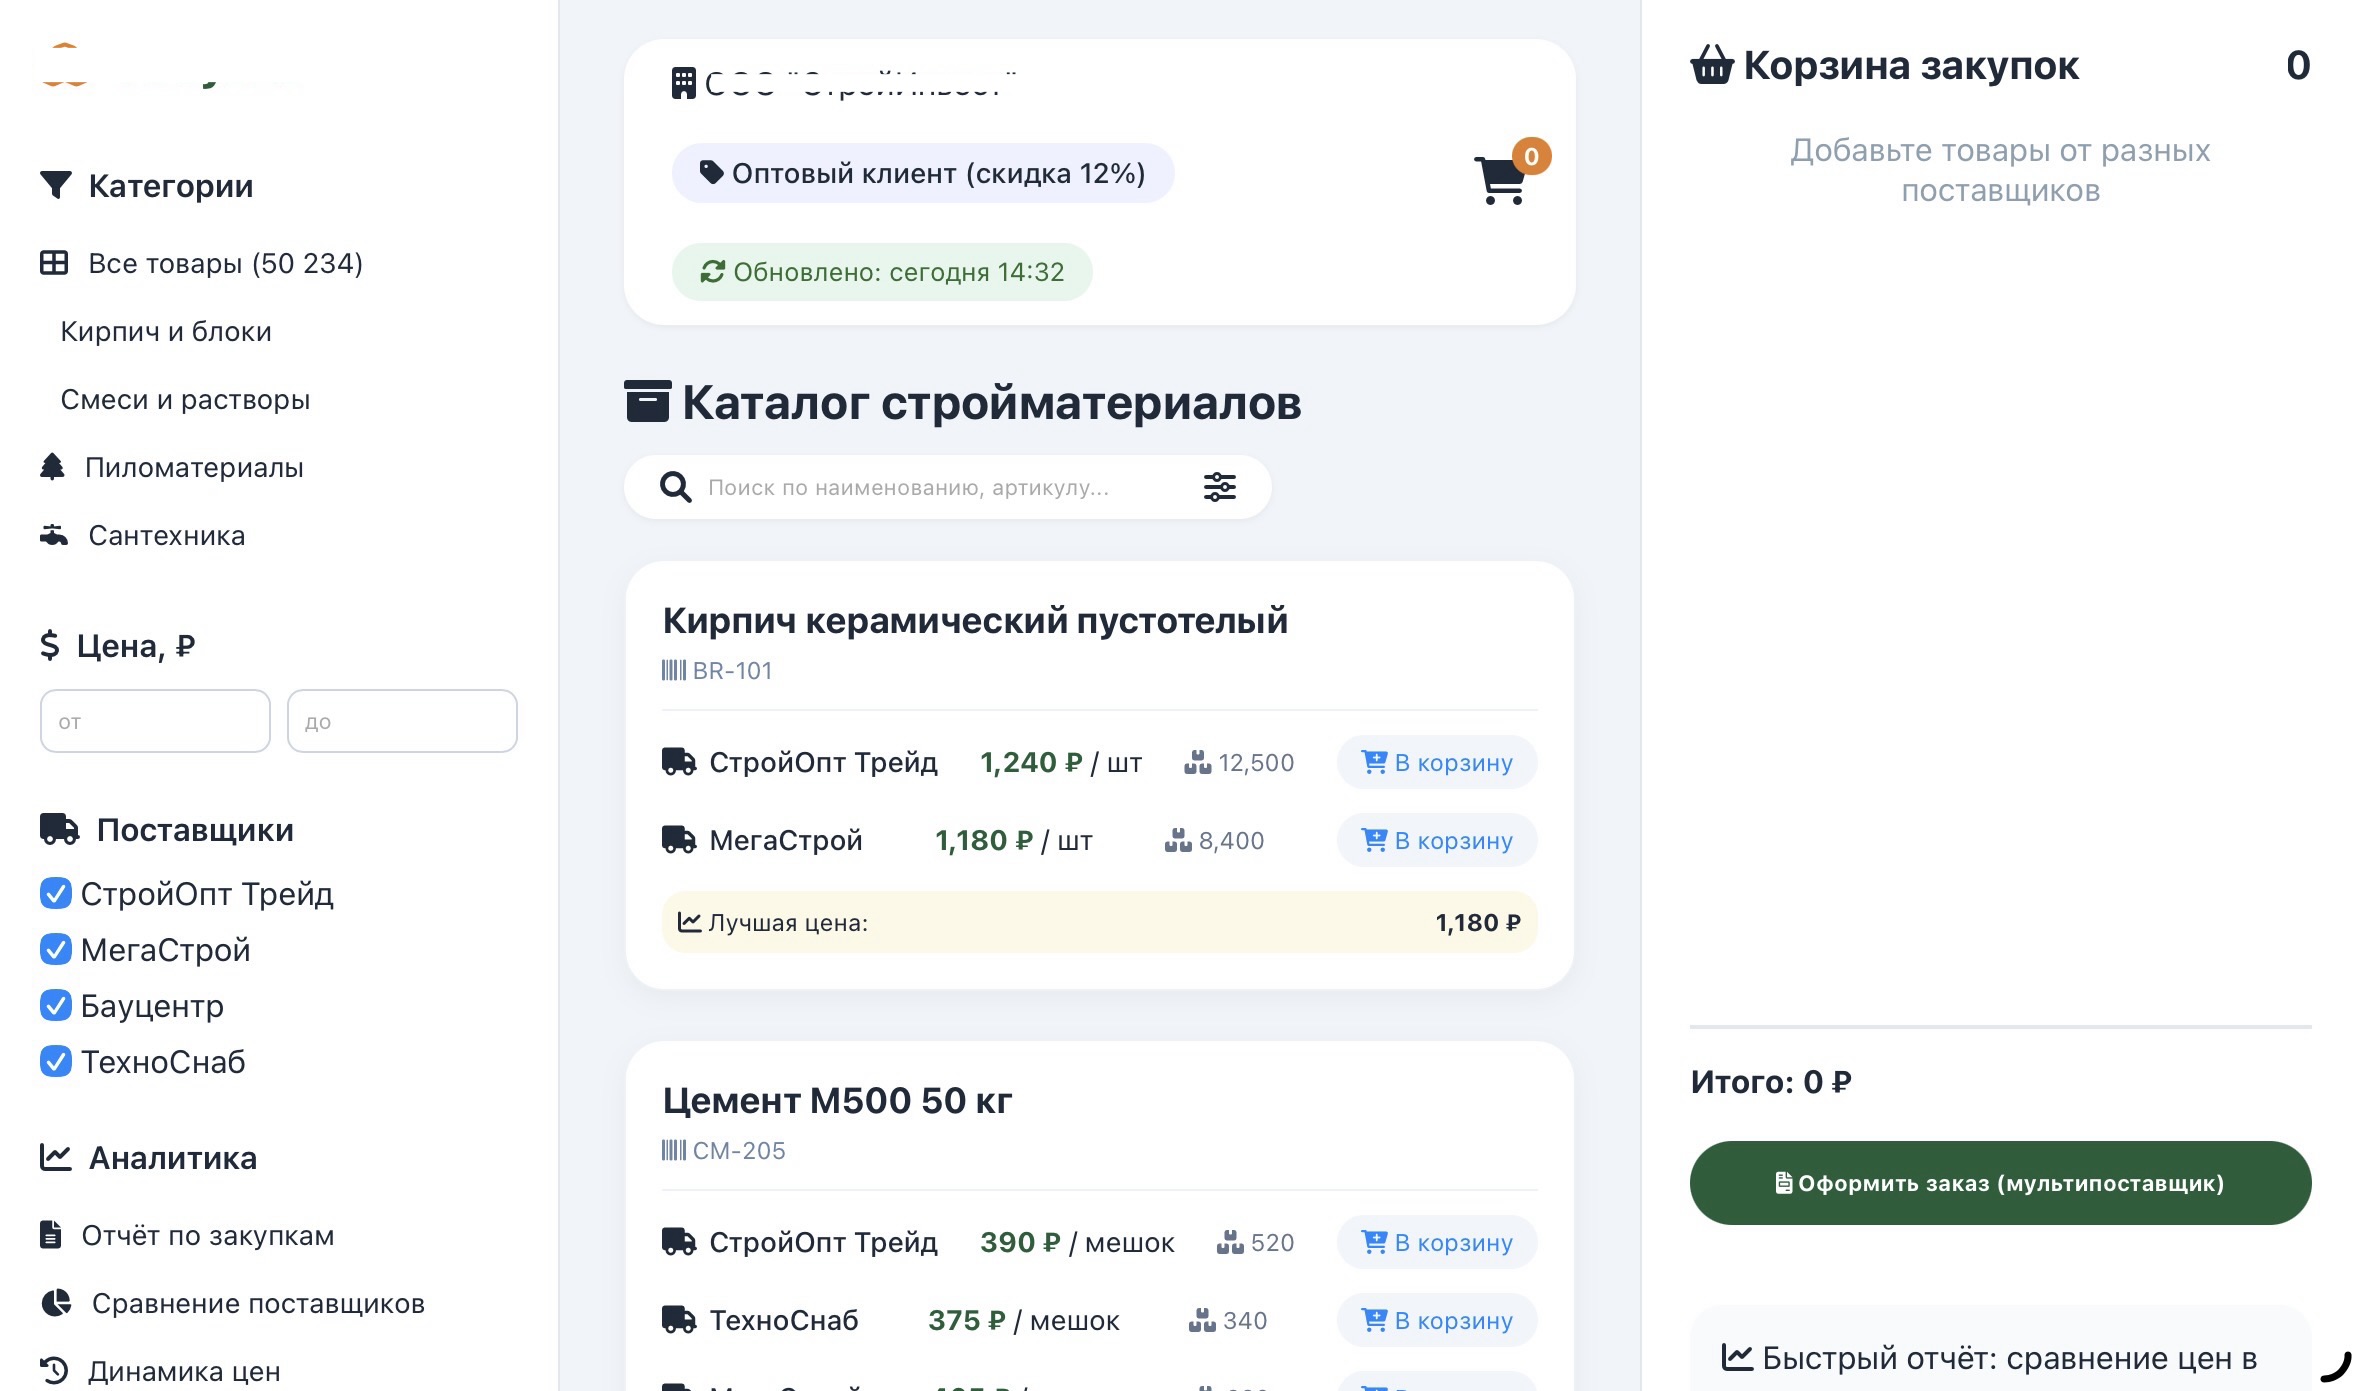2360x1391 pixels.
Task: Click the supplier truck icon next to МегаСтрой
Action: coord(679,840)
